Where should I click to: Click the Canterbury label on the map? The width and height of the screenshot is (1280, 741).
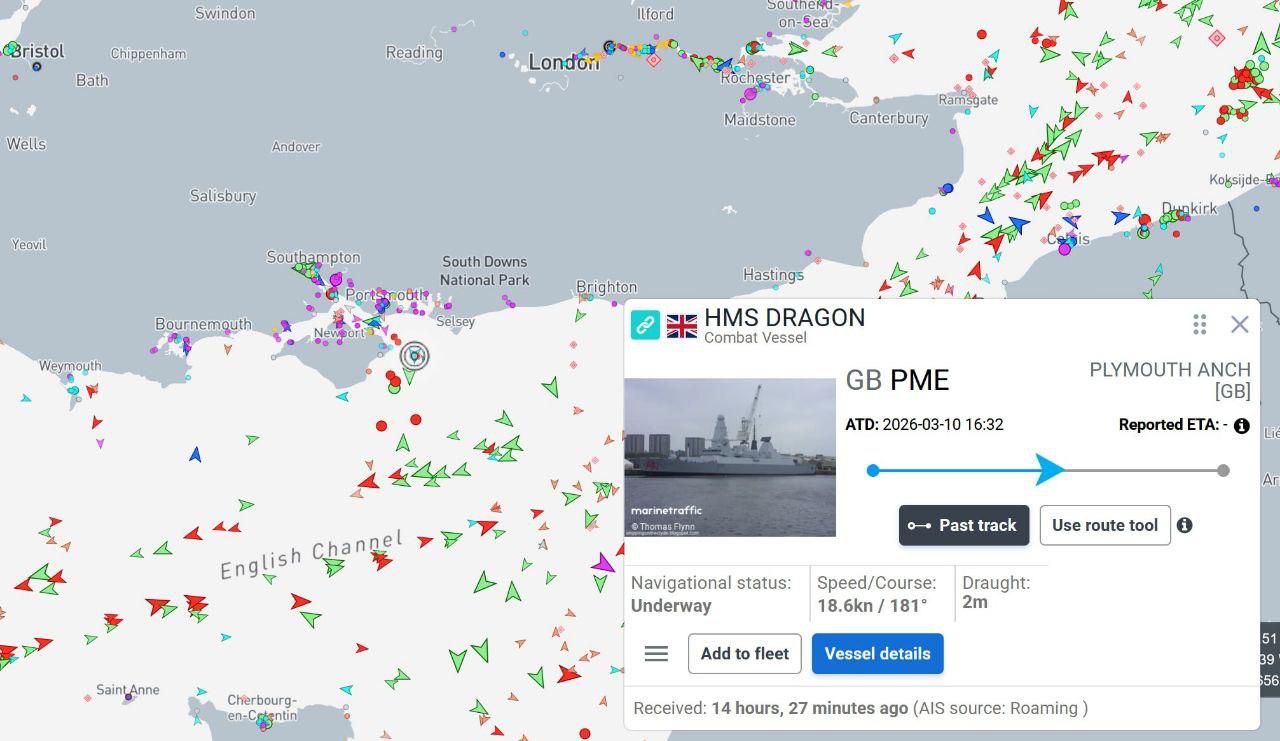coord(888,118)
